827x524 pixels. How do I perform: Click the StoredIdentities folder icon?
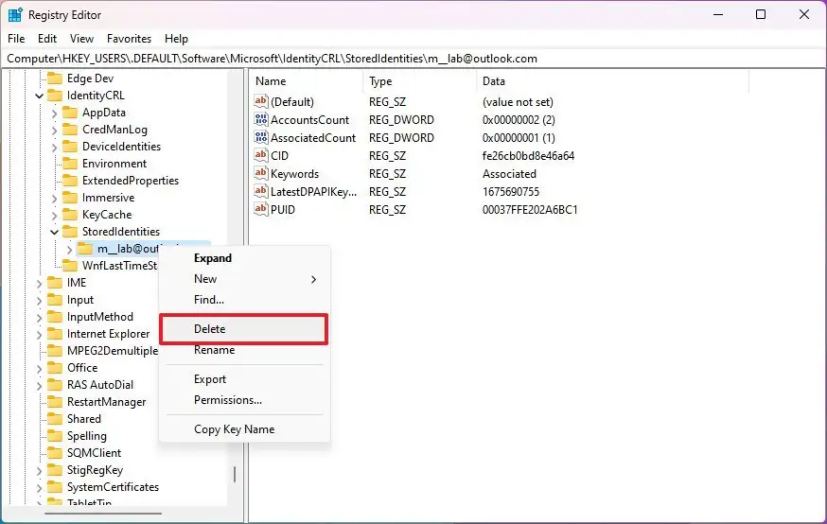(70, 231)
